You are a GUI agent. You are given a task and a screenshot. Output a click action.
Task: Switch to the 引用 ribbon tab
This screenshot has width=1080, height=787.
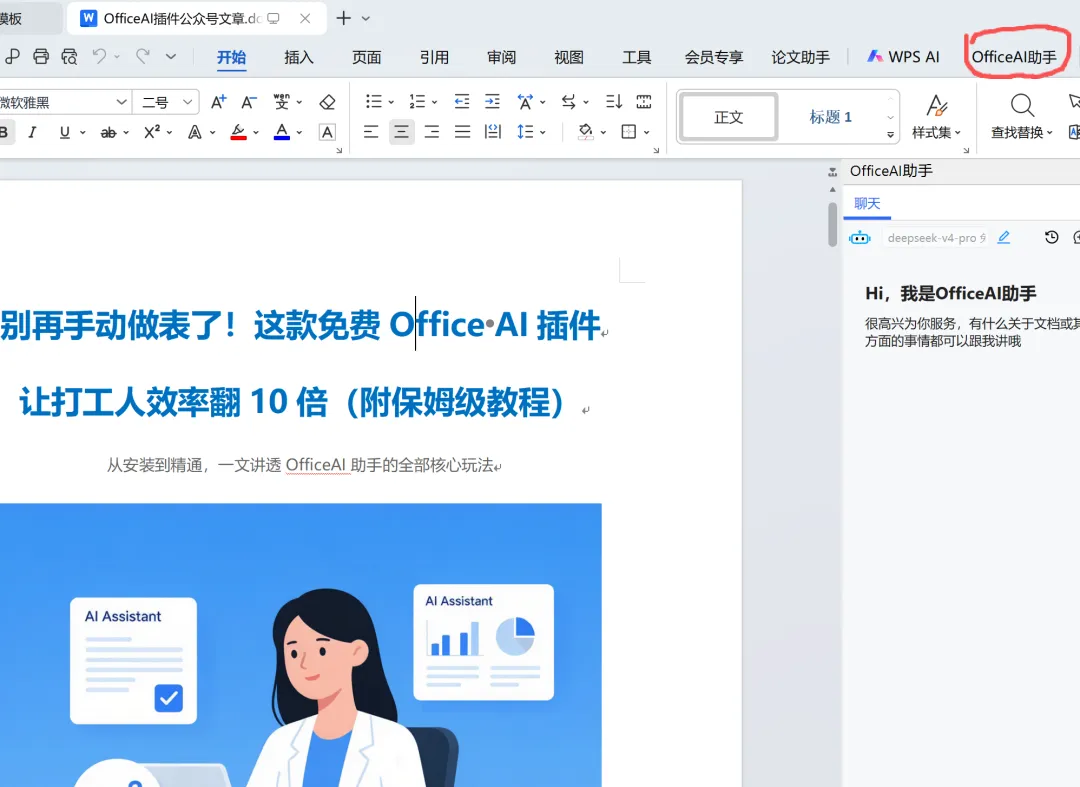(x=434, y=57)
